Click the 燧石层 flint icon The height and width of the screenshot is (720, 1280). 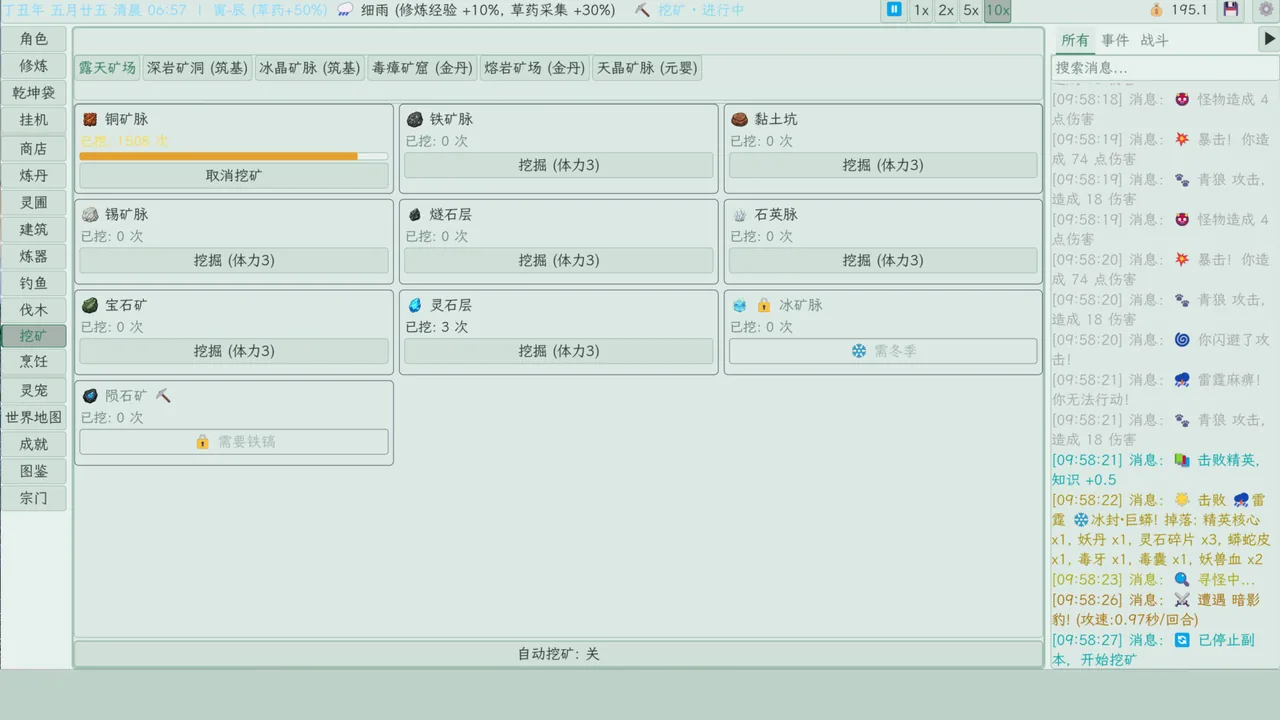point(415,214)
